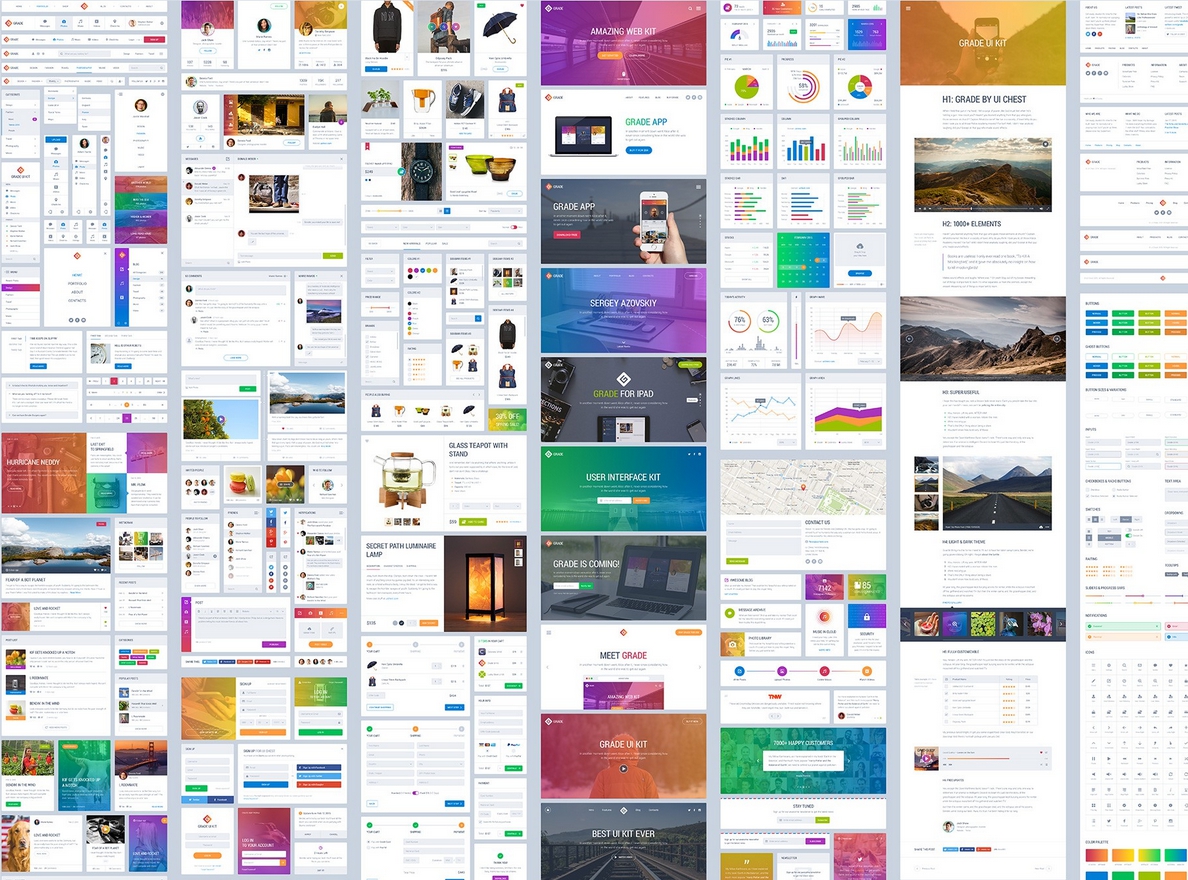1188x880 pixels.
Task: Click camera icon on Photo Library tile
Action: [x=732, y=644]
